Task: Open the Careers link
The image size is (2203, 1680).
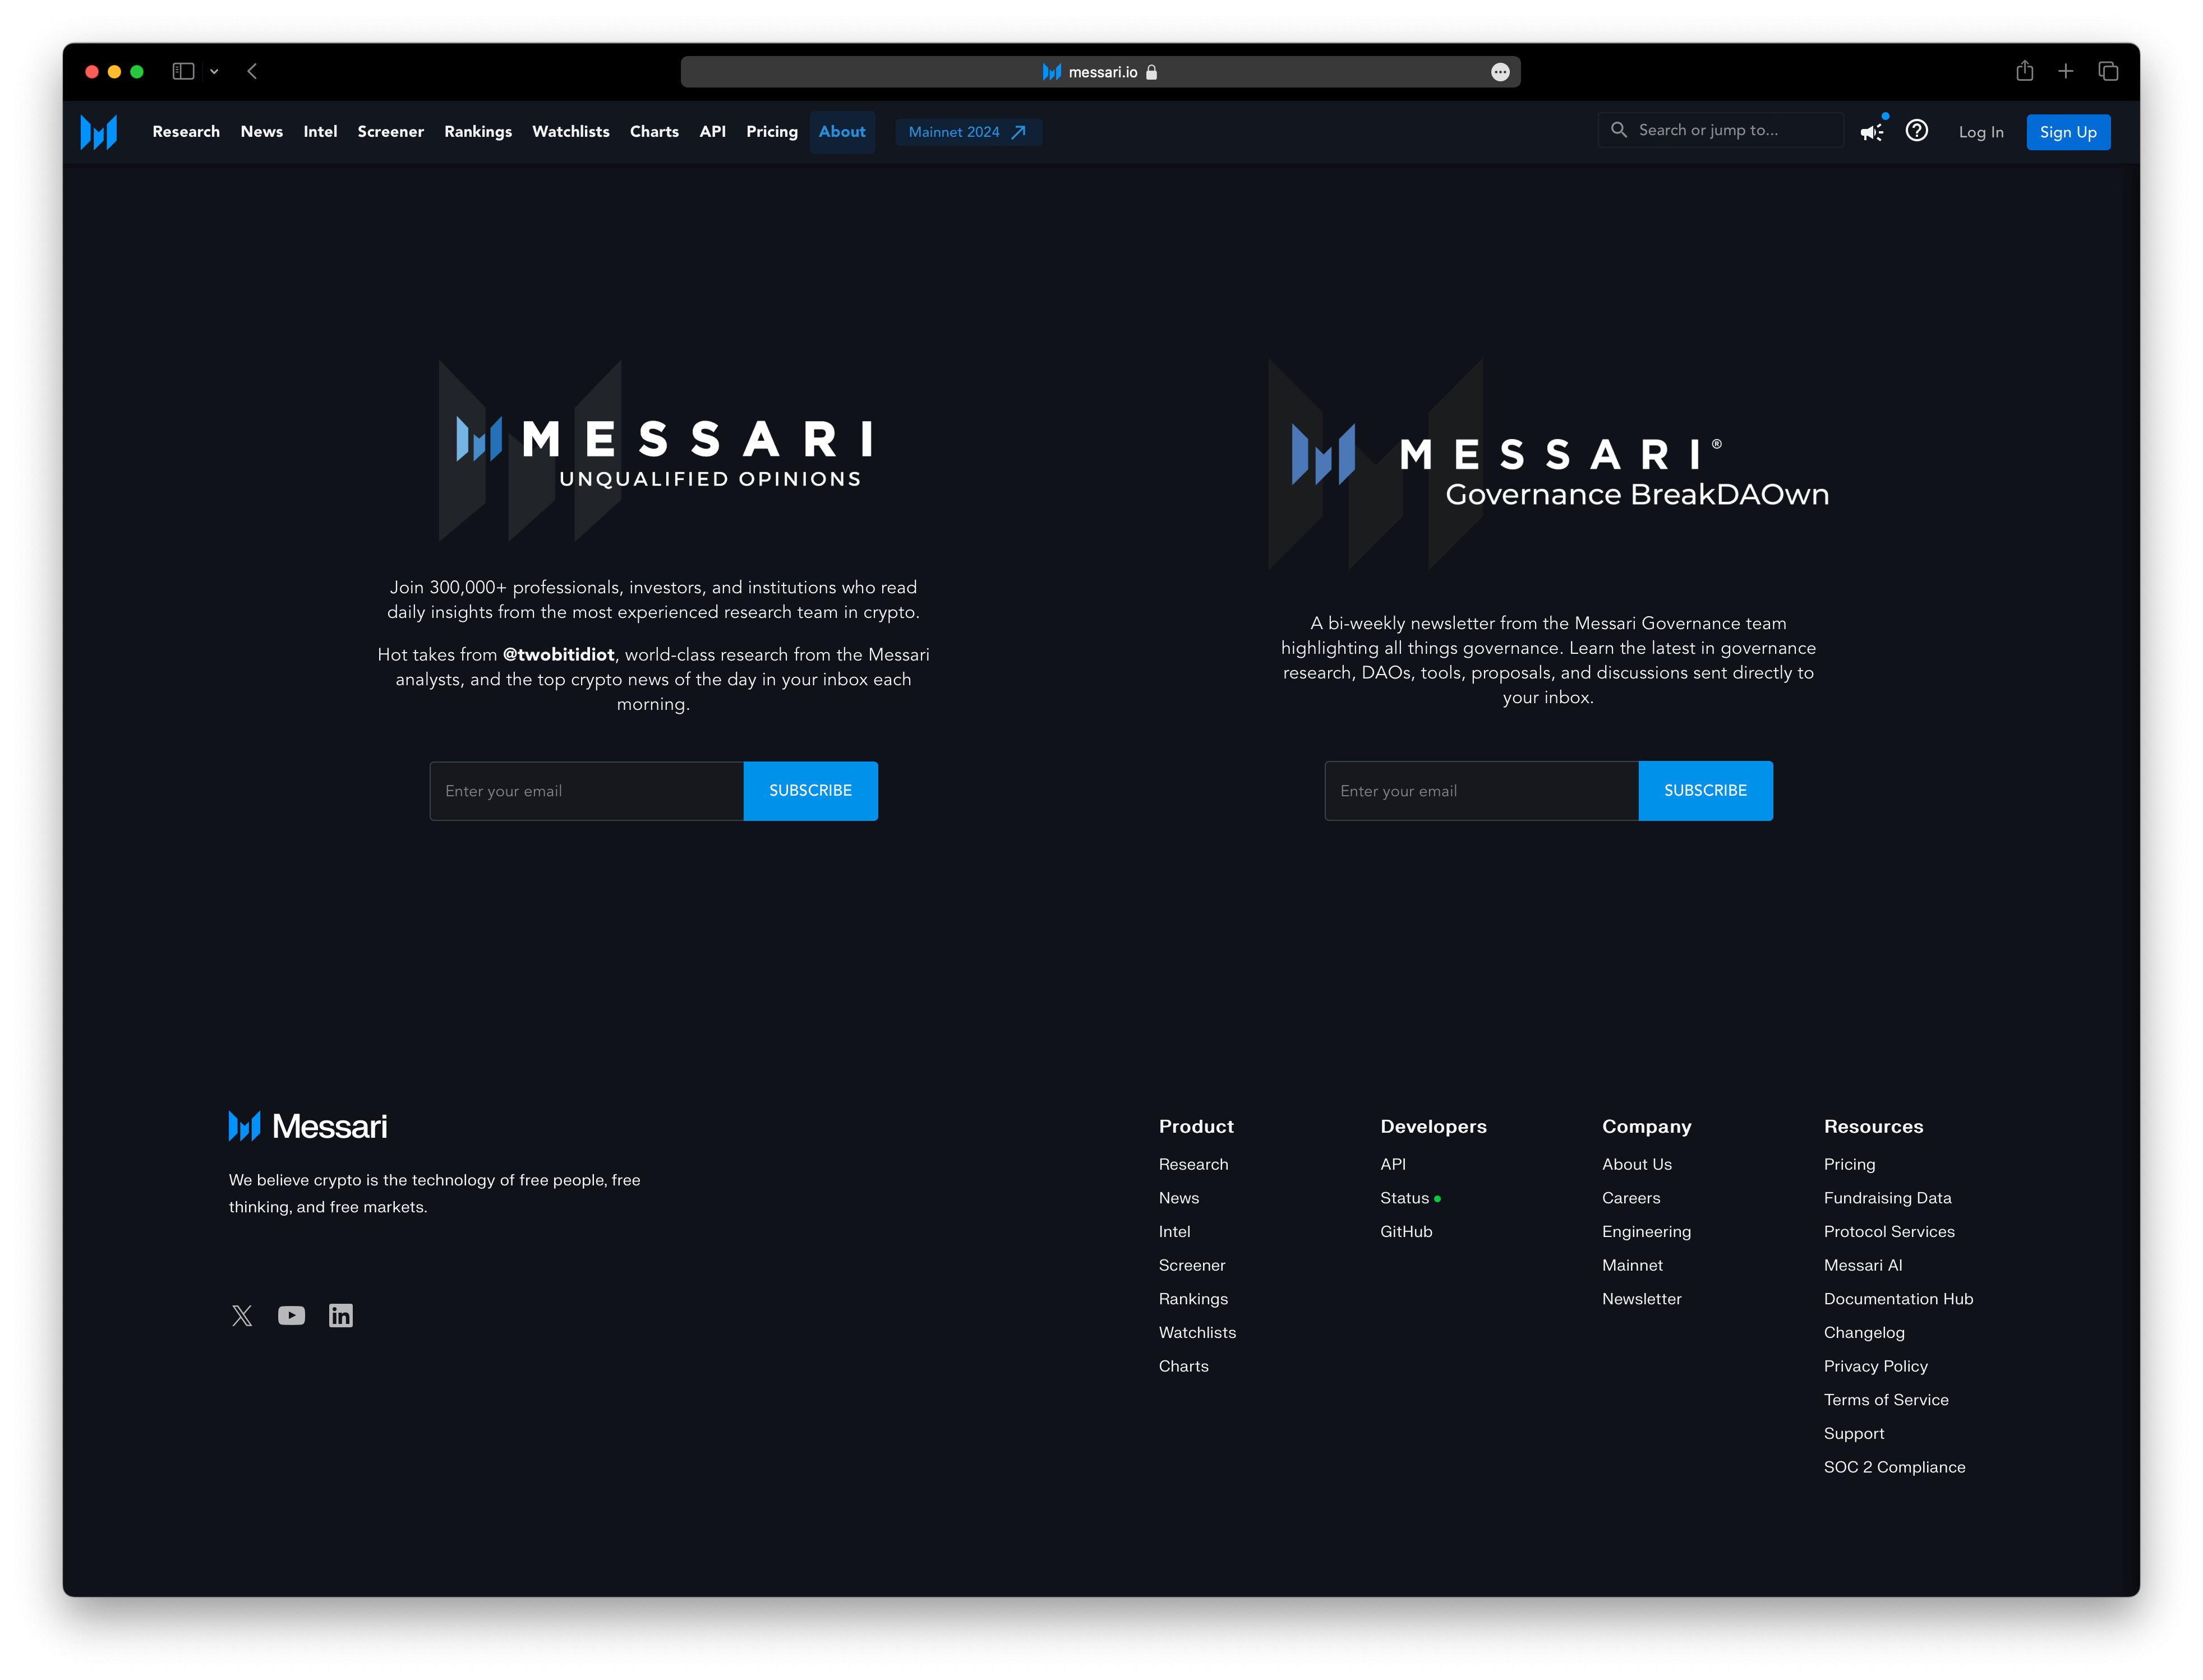Action: pos(1631,1199)
